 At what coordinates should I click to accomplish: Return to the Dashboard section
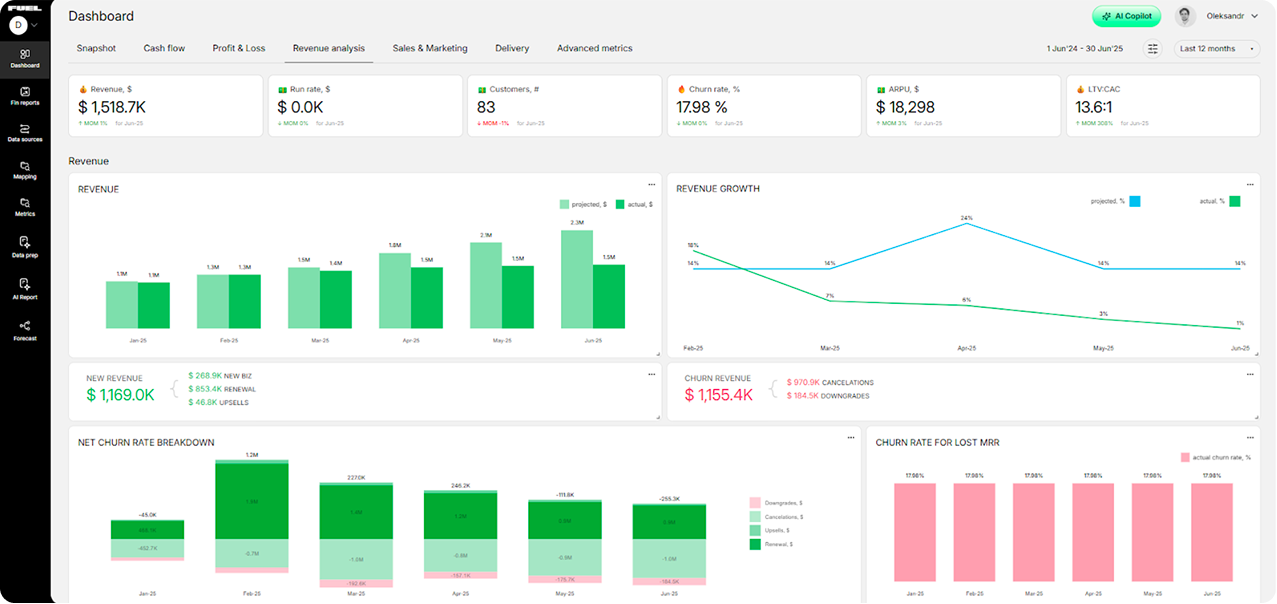24,60
